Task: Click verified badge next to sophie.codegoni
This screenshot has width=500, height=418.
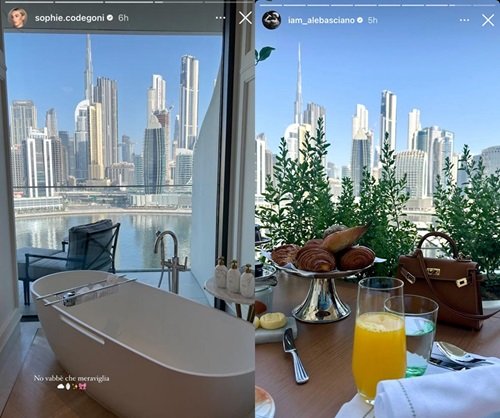Action: point(110,18)
